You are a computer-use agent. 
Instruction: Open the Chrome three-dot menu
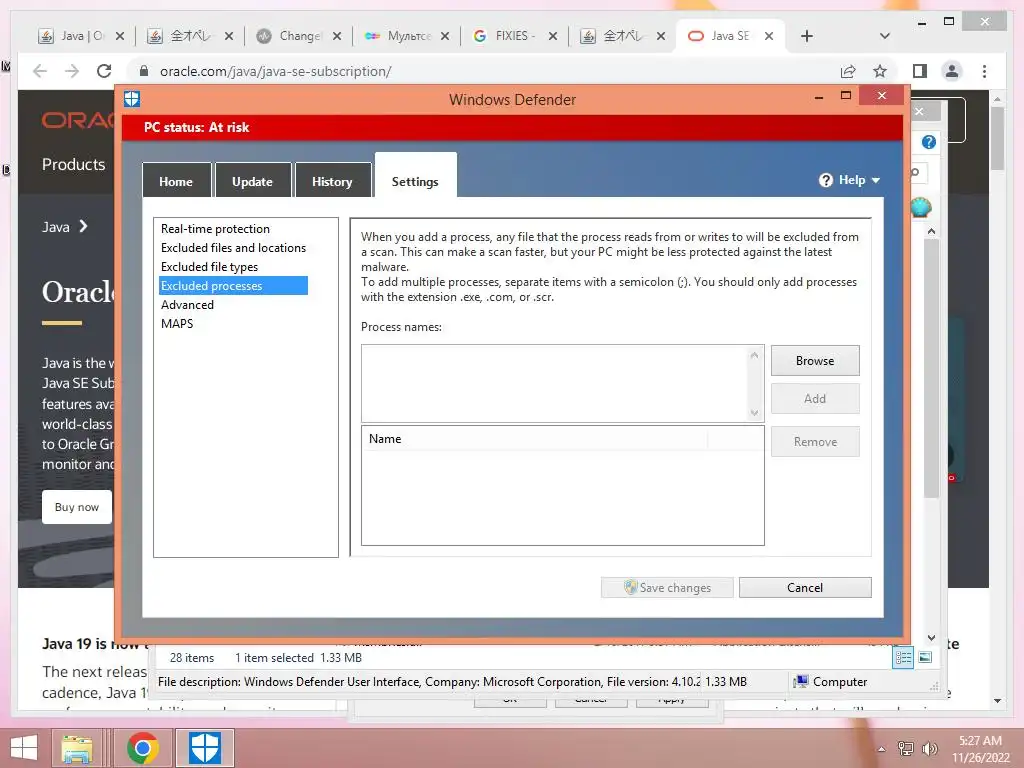[x=984, y=71]
